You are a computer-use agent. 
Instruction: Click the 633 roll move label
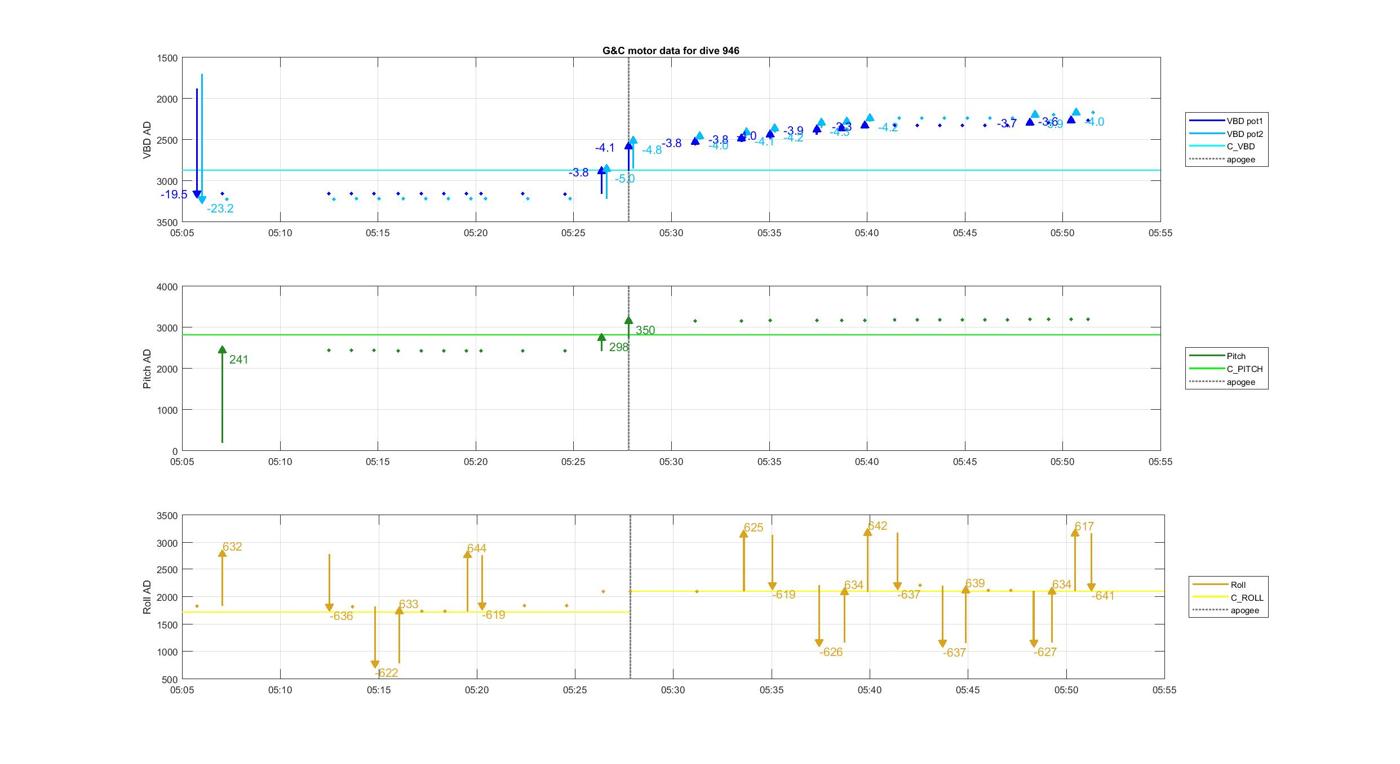click(408, 605)
